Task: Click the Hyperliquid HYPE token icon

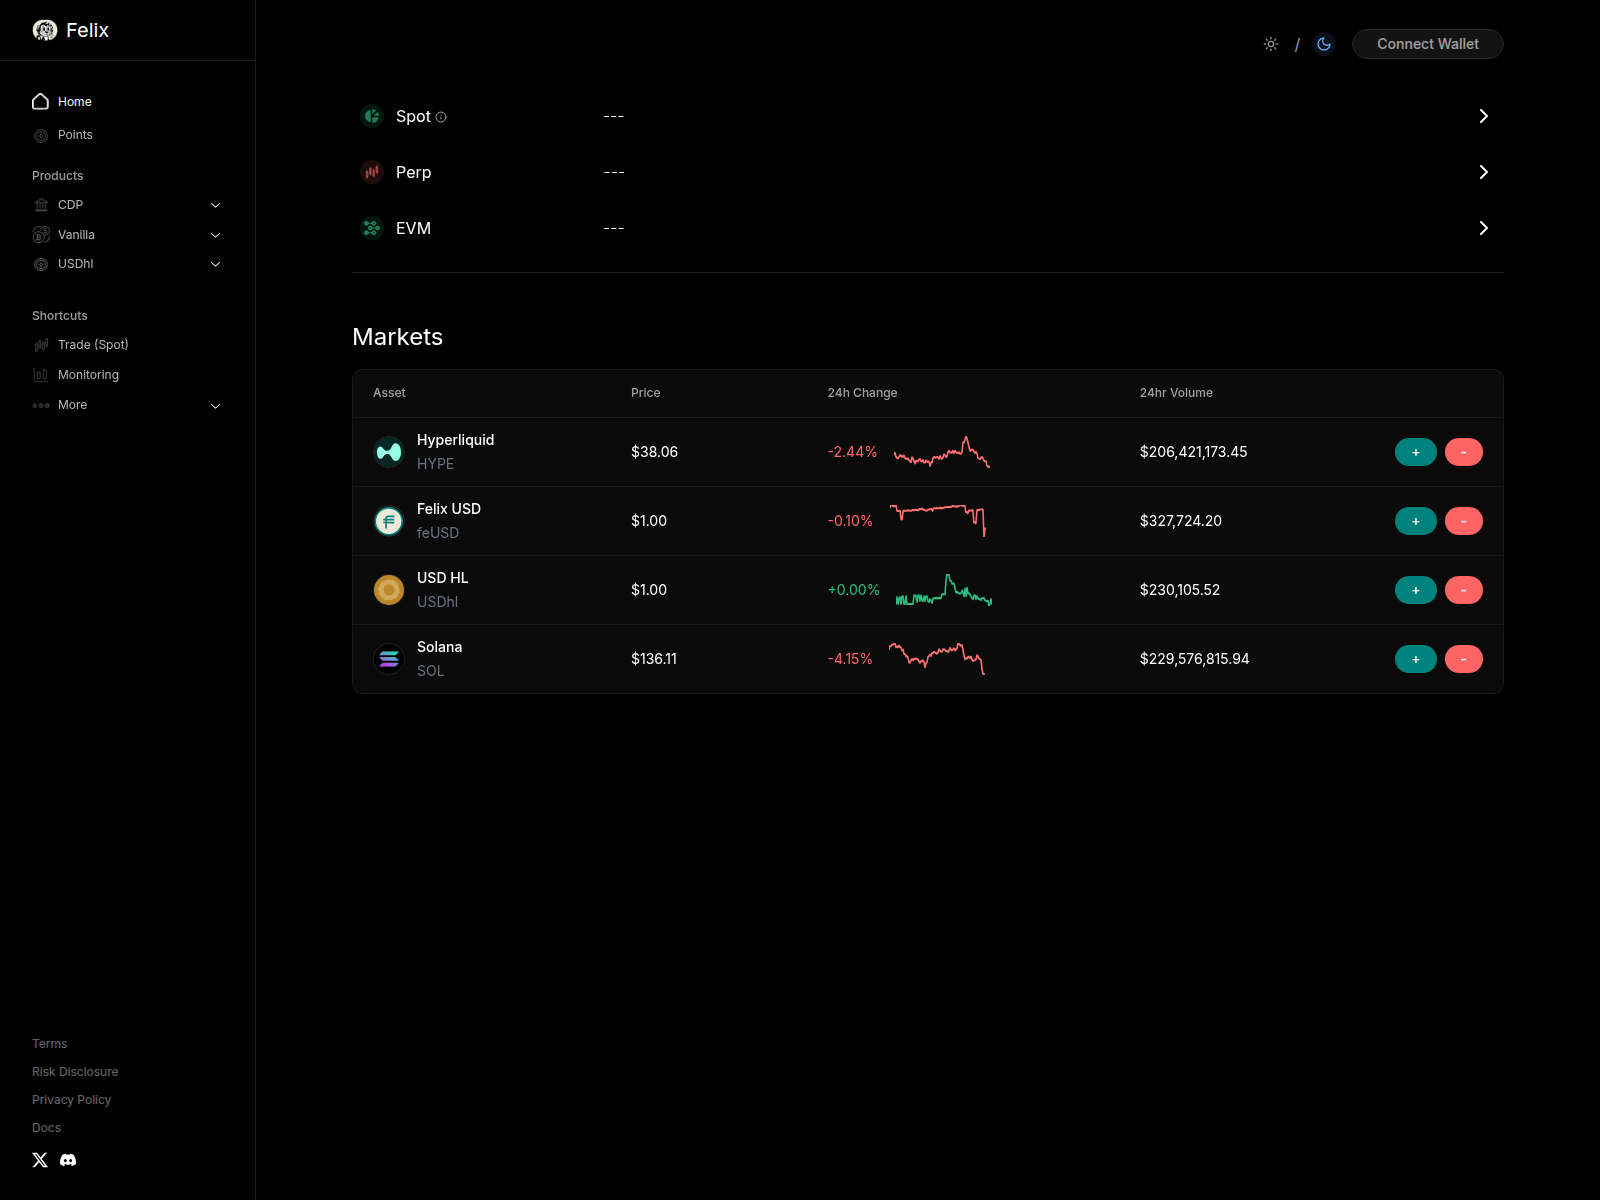Action: tap(389, 452)
